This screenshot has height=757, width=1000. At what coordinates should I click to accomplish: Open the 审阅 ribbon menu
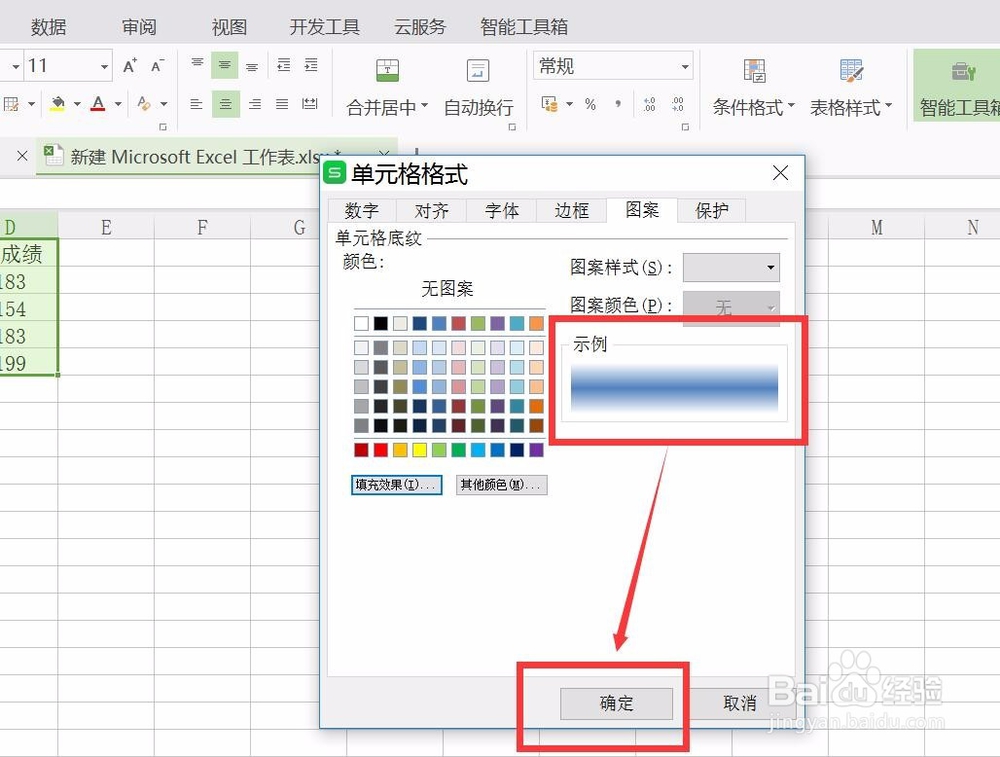click(139, 27)
